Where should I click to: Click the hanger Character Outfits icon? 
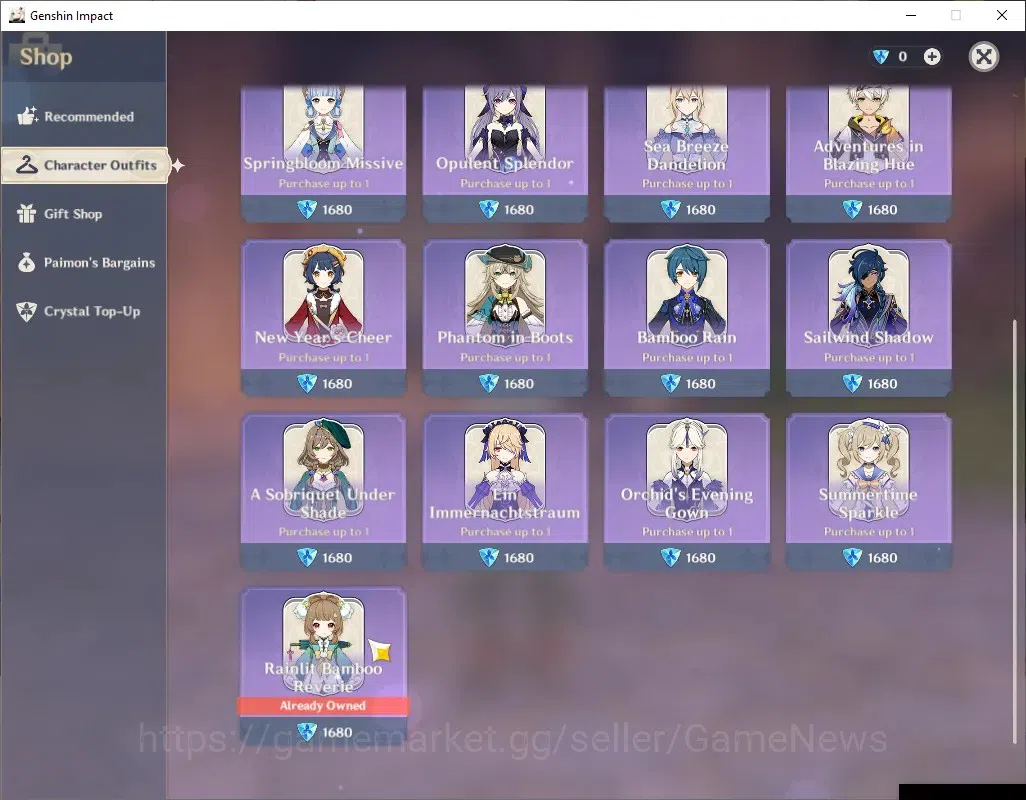tap(26, 164)
